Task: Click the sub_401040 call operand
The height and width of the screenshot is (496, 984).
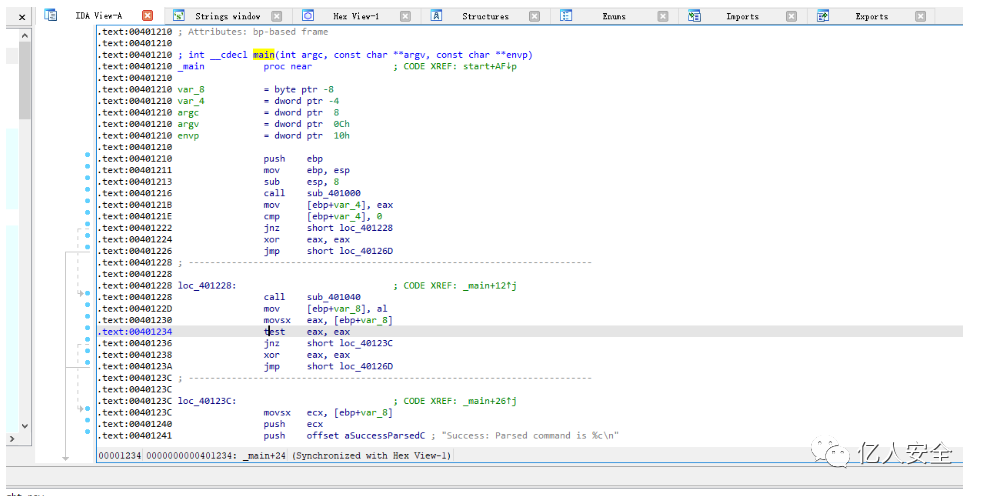Action: pyautogui.click(x=333, y=297)
